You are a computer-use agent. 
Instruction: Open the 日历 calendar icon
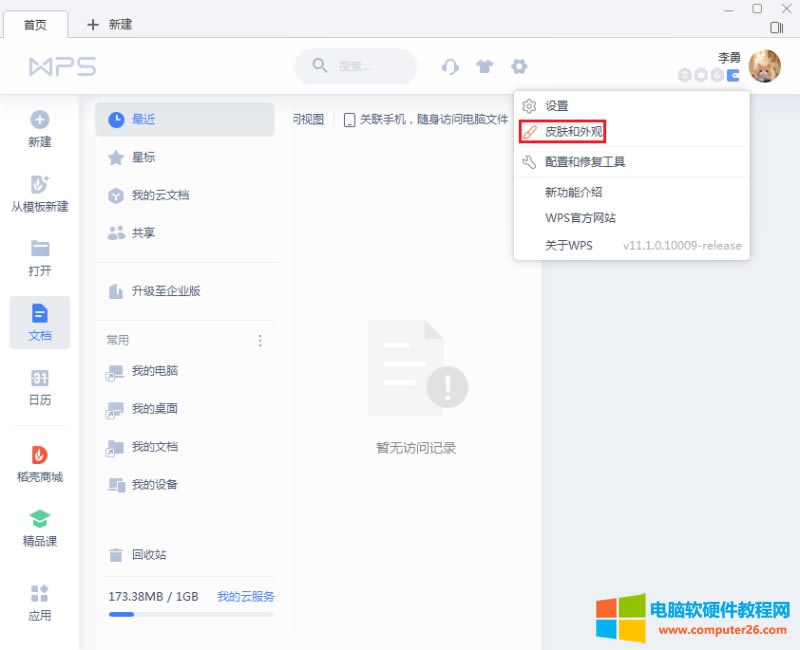[x=40, y=378]
